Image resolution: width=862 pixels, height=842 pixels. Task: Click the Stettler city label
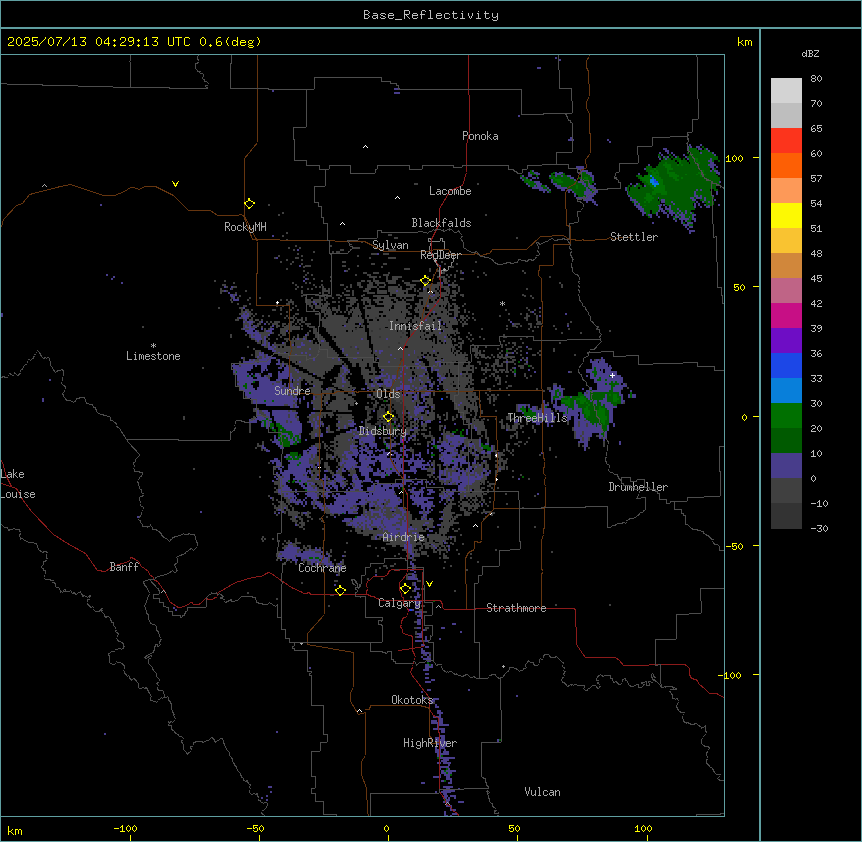click(634, 237)
